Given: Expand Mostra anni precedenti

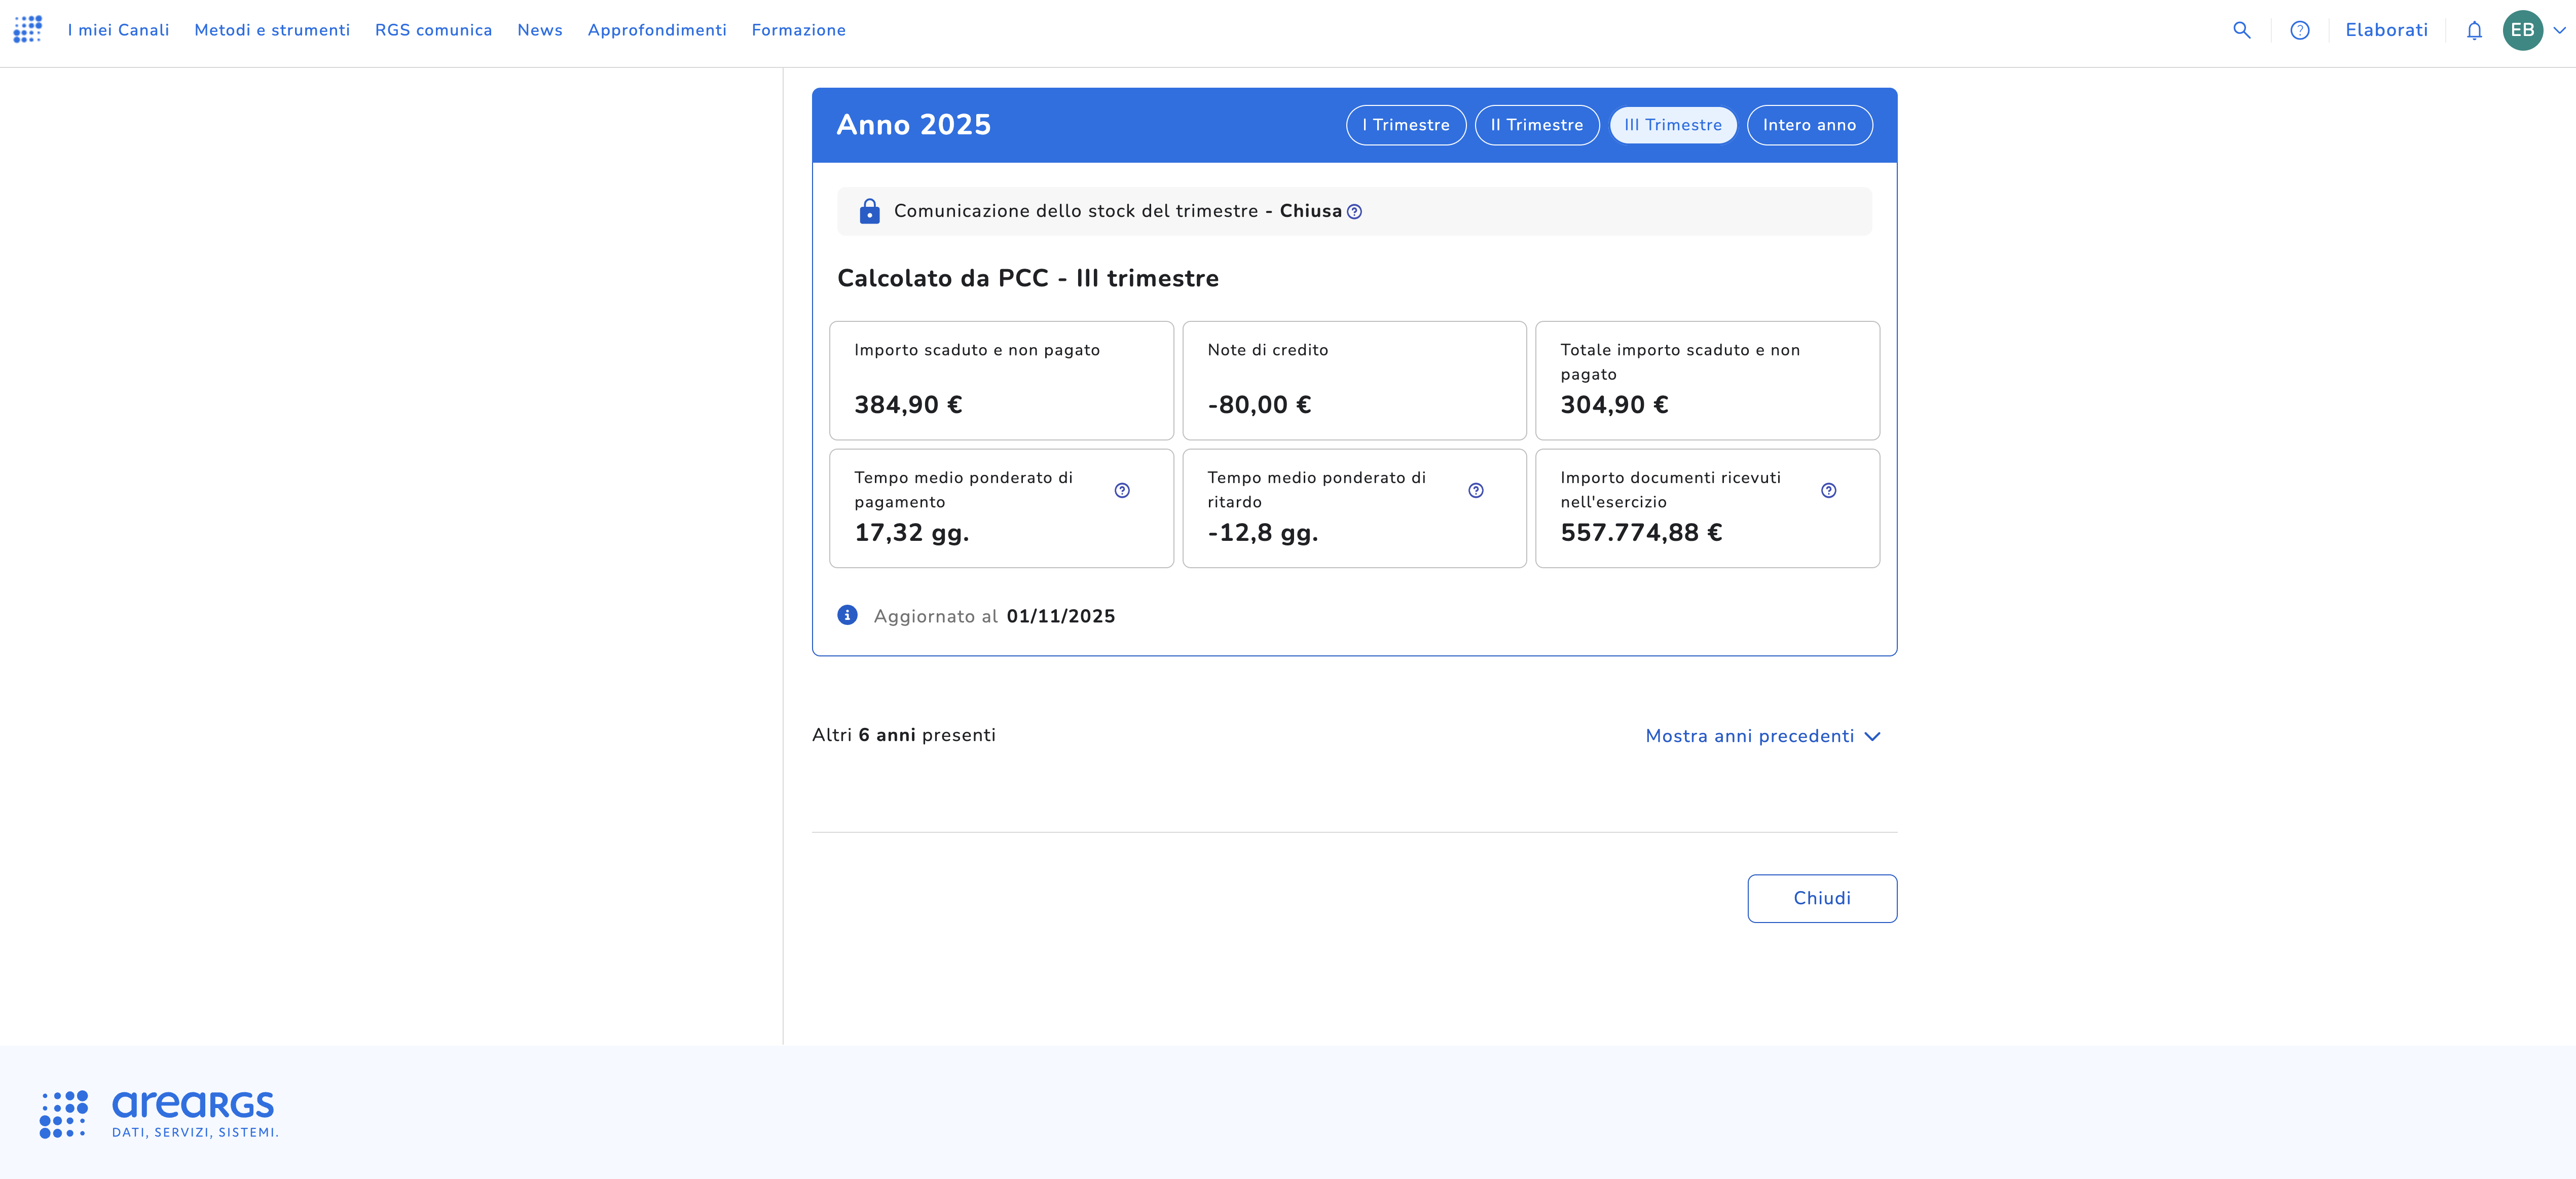Looking at the screenshot, I should point(1763,736).
